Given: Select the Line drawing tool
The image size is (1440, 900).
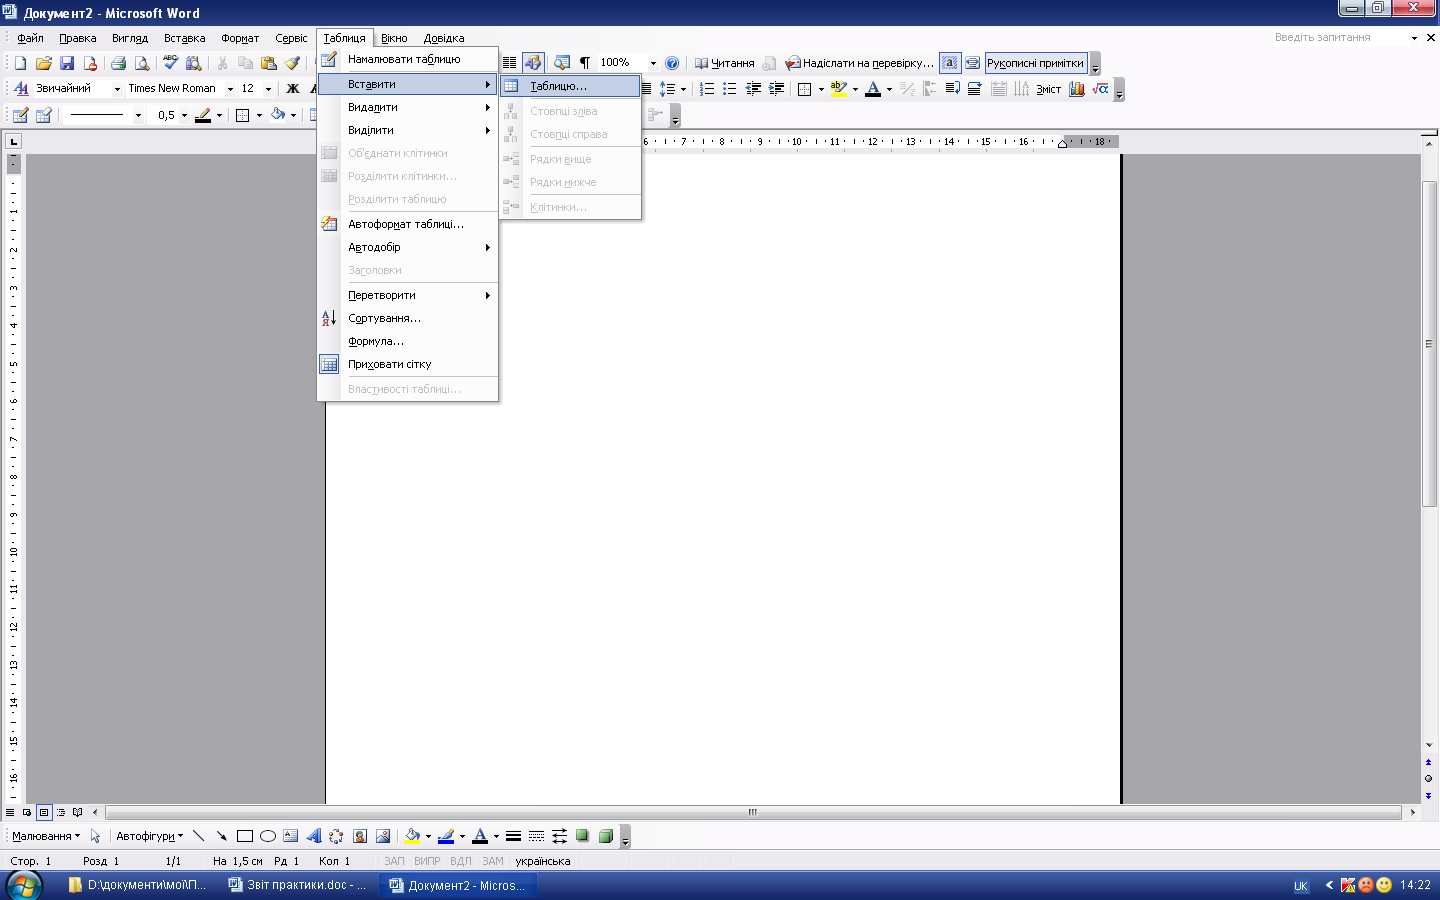Looking at the screenshot, I should coord(199,836).
